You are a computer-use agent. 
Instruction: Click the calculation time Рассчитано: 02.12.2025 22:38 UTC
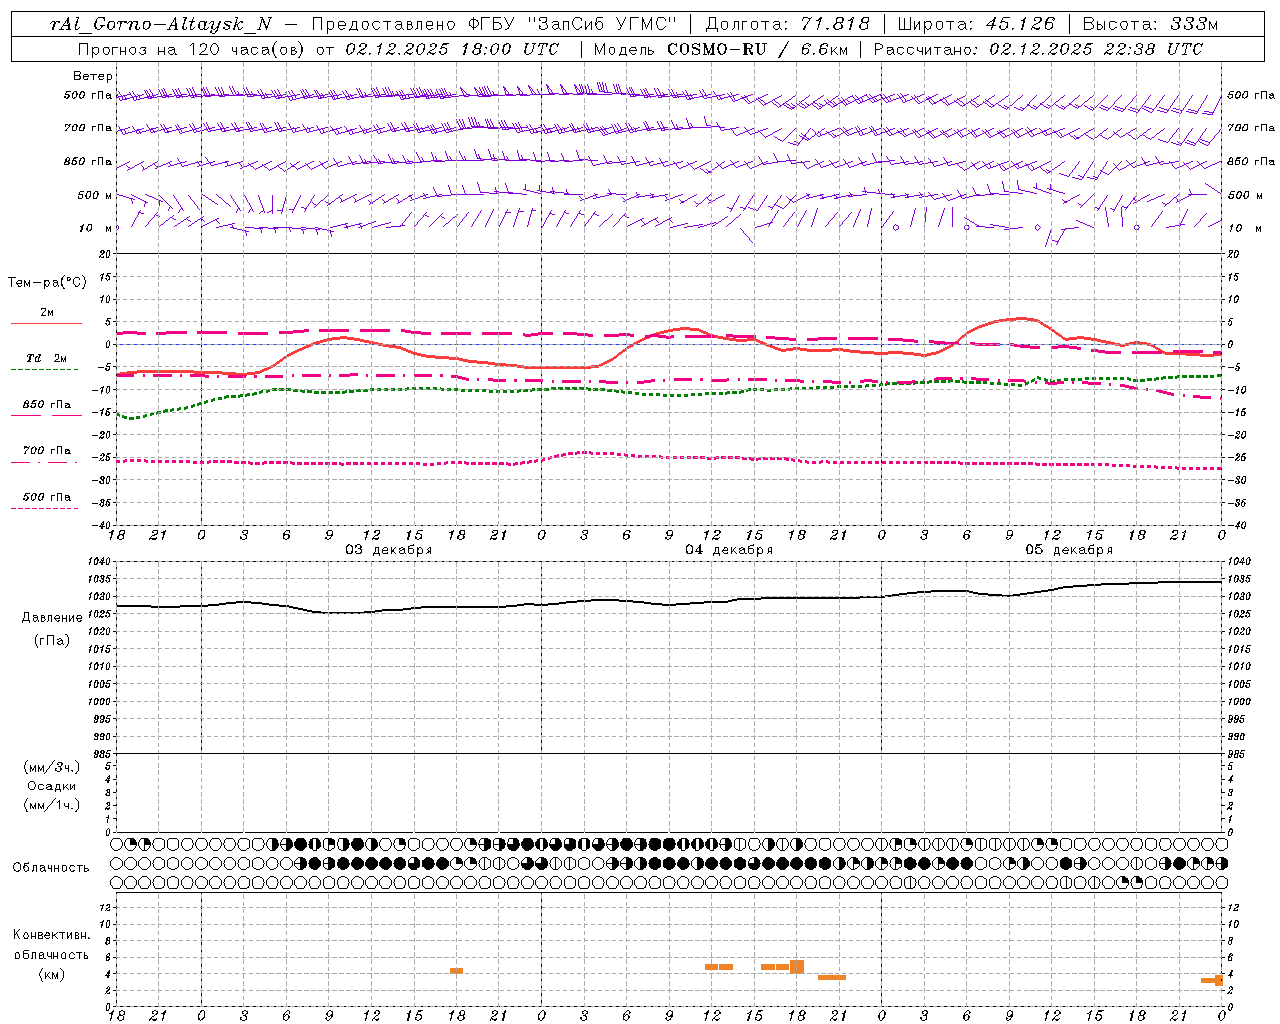click(1038, 49)
